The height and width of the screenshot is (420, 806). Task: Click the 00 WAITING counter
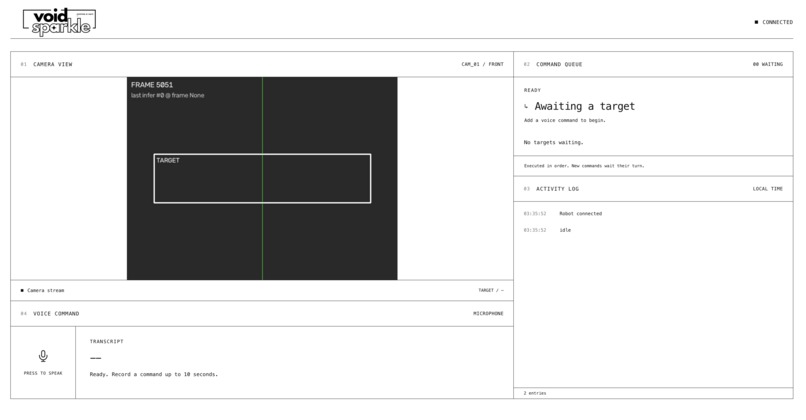[x=768, y=64]
